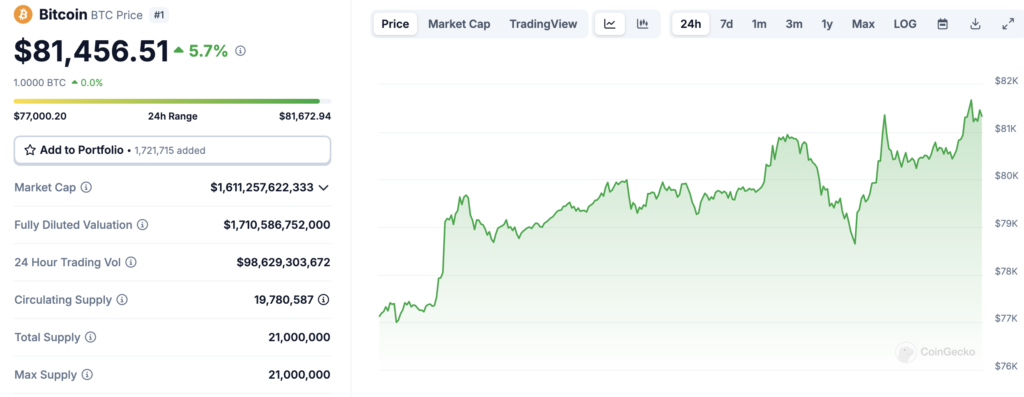
Task: Expand Market Cap value chevron
Action: click(x=323, y=187)
